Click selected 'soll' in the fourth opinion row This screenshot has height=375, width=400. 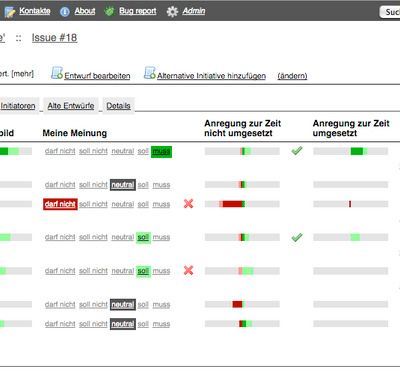[143, 237]
